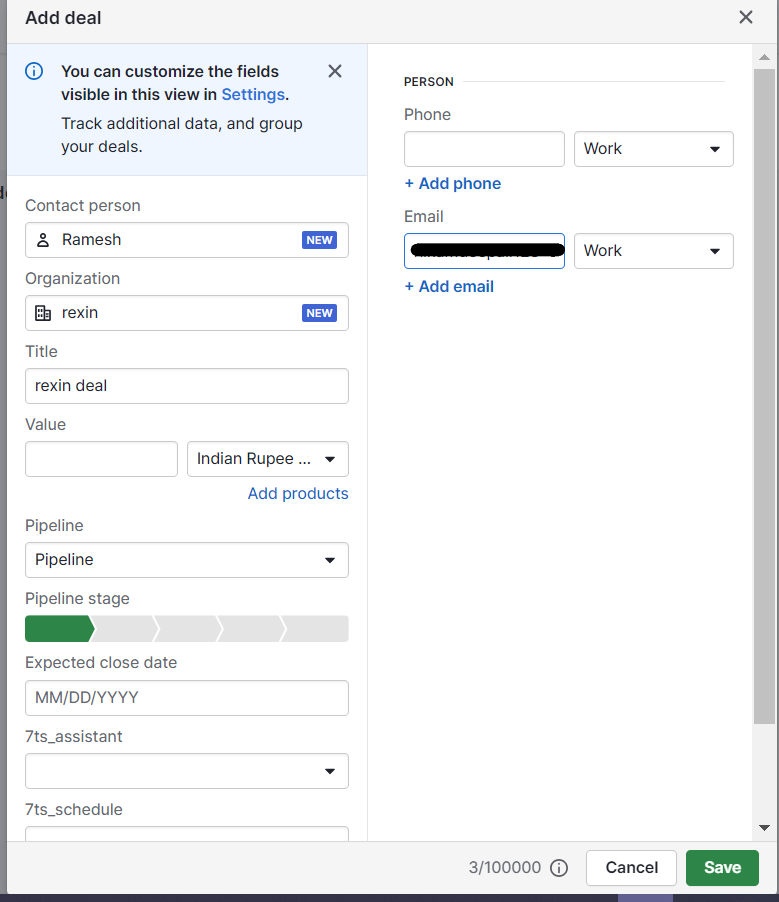Dismiss the customize fields info banner
This screenshot has height=902, width=779.
tap(335, 71)
